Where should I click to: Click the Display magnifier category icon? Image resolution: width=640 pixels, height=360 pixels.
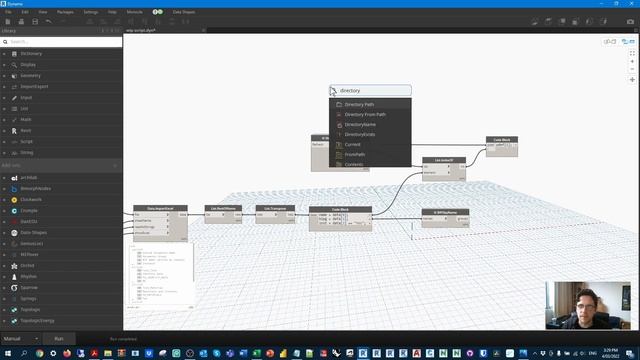pyautogui.click(x=14, y=64)
